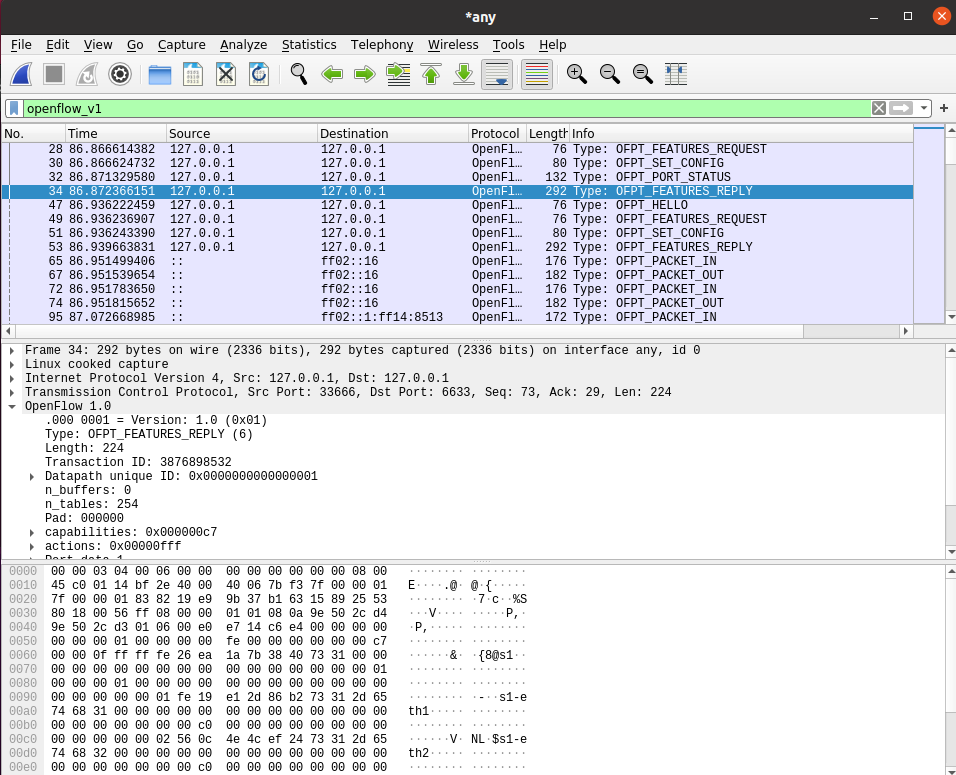This screenshot has height=775, width=956.
Task: Restart the current capture
Action: point(87,74)
